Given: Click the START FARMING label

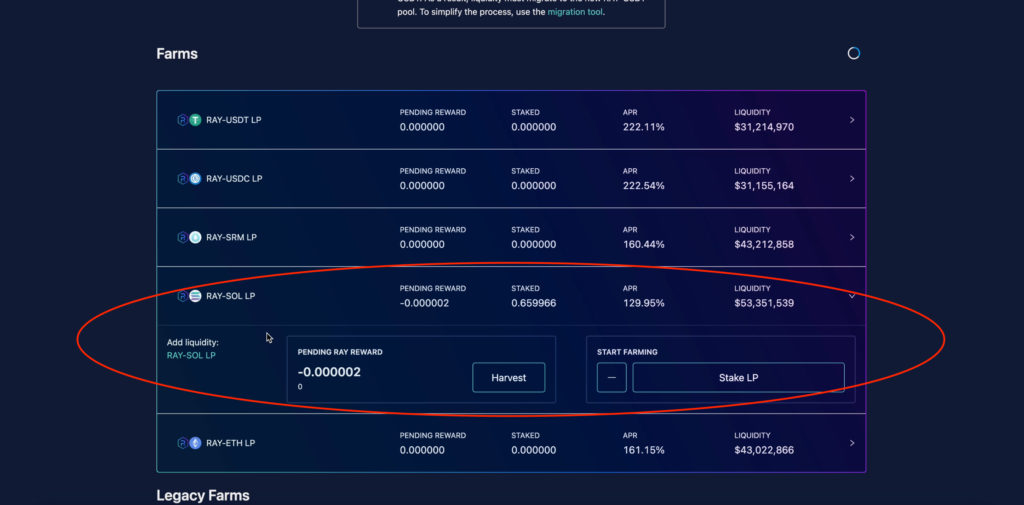Looking at the screenshot, I should (x=627, y=352).
